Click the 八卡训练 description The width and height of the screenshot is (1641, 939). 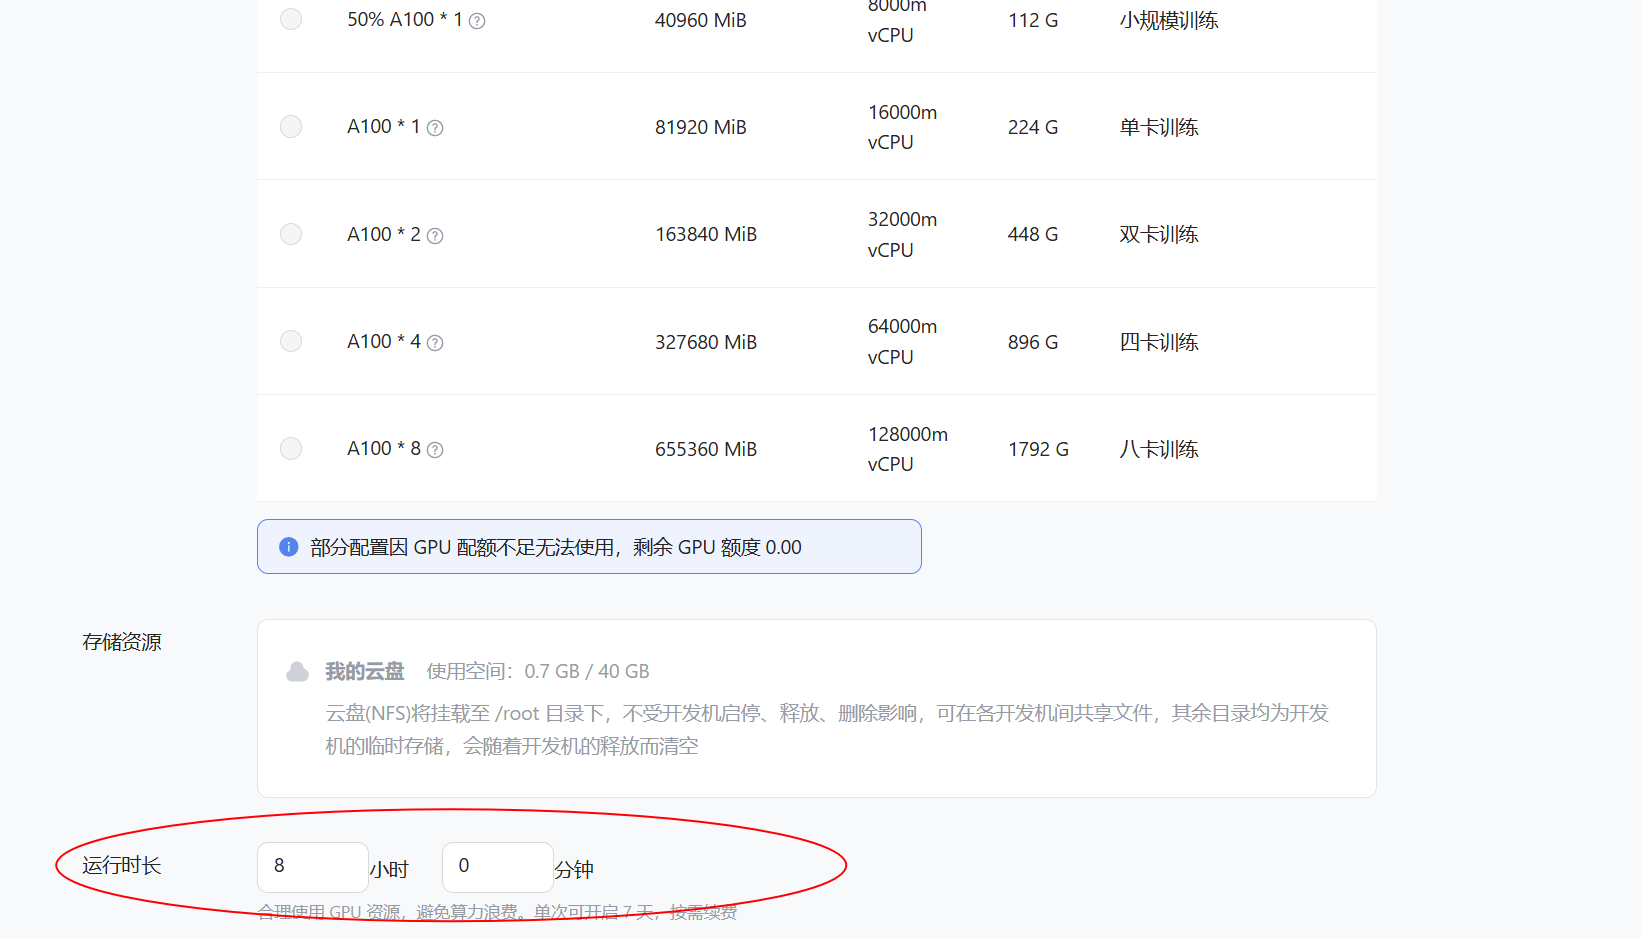point(1159,449)
